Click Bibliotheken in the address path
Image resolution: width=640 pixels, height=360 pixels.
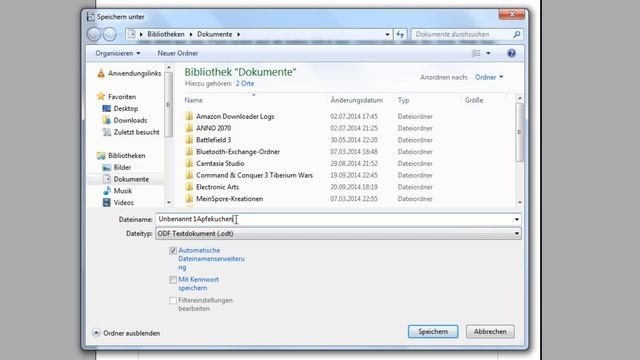tap(166, 34)
